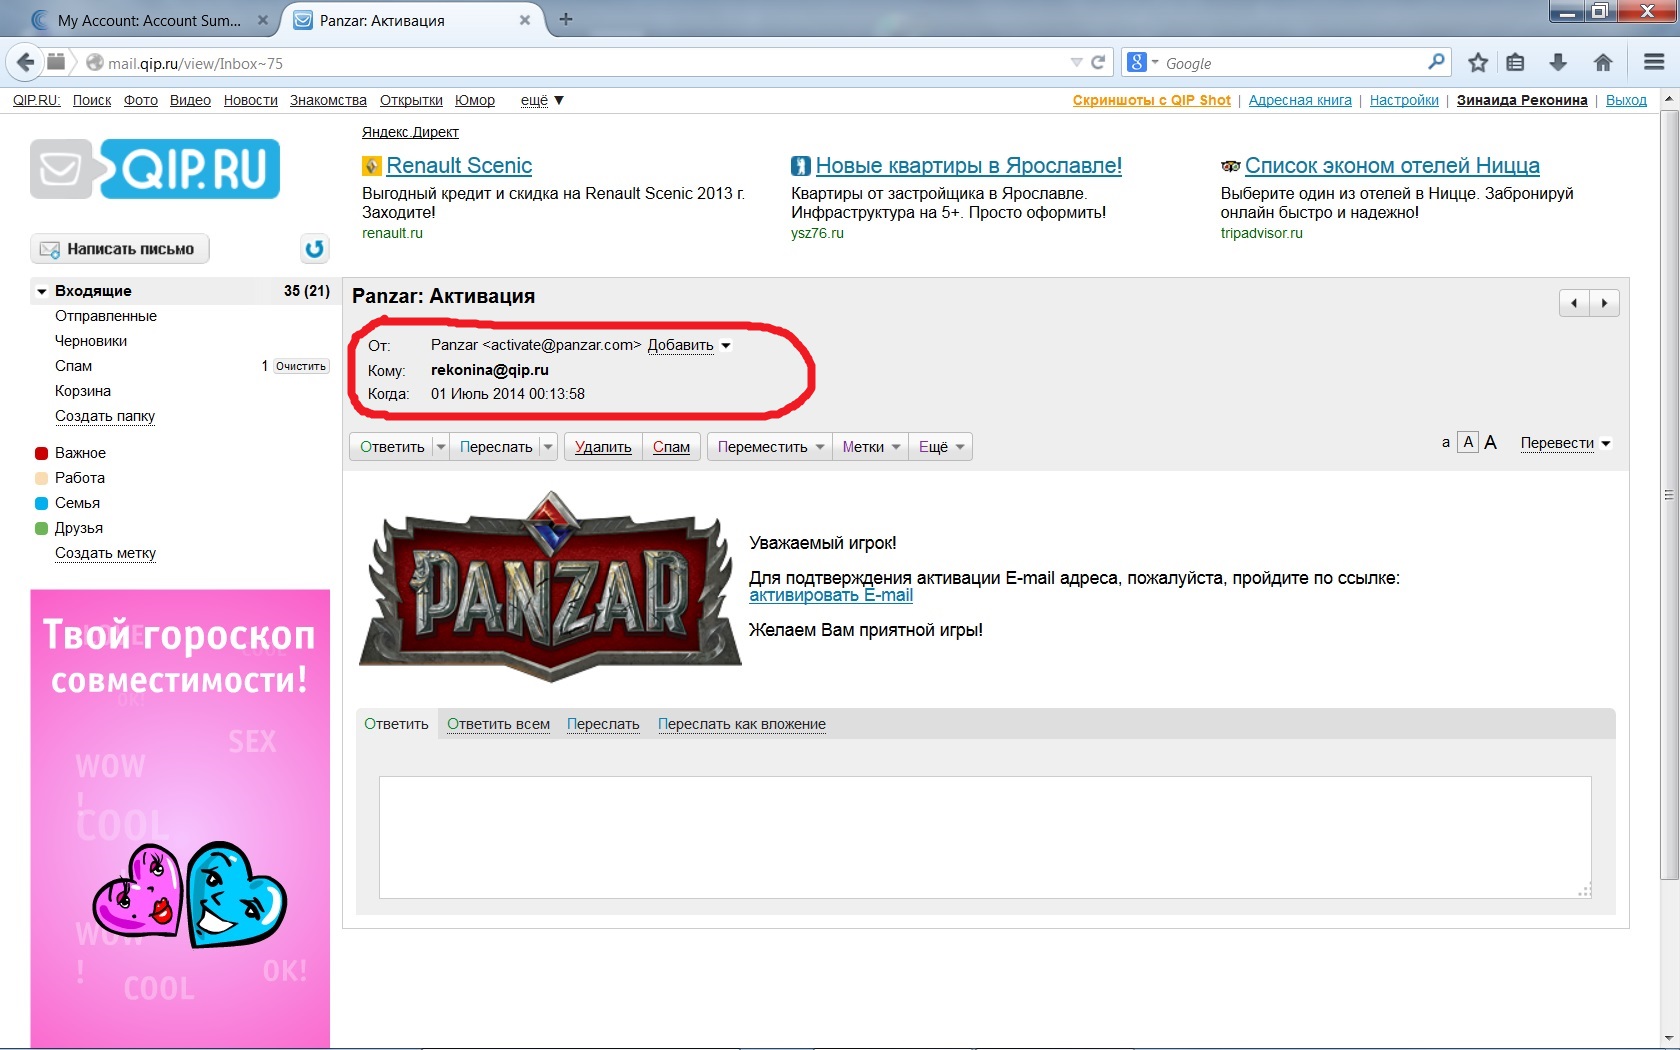The height and width of the screenshot is (1050, 1680).
Task: Follow the активировать E-mail link
Action: click(831, 595)
